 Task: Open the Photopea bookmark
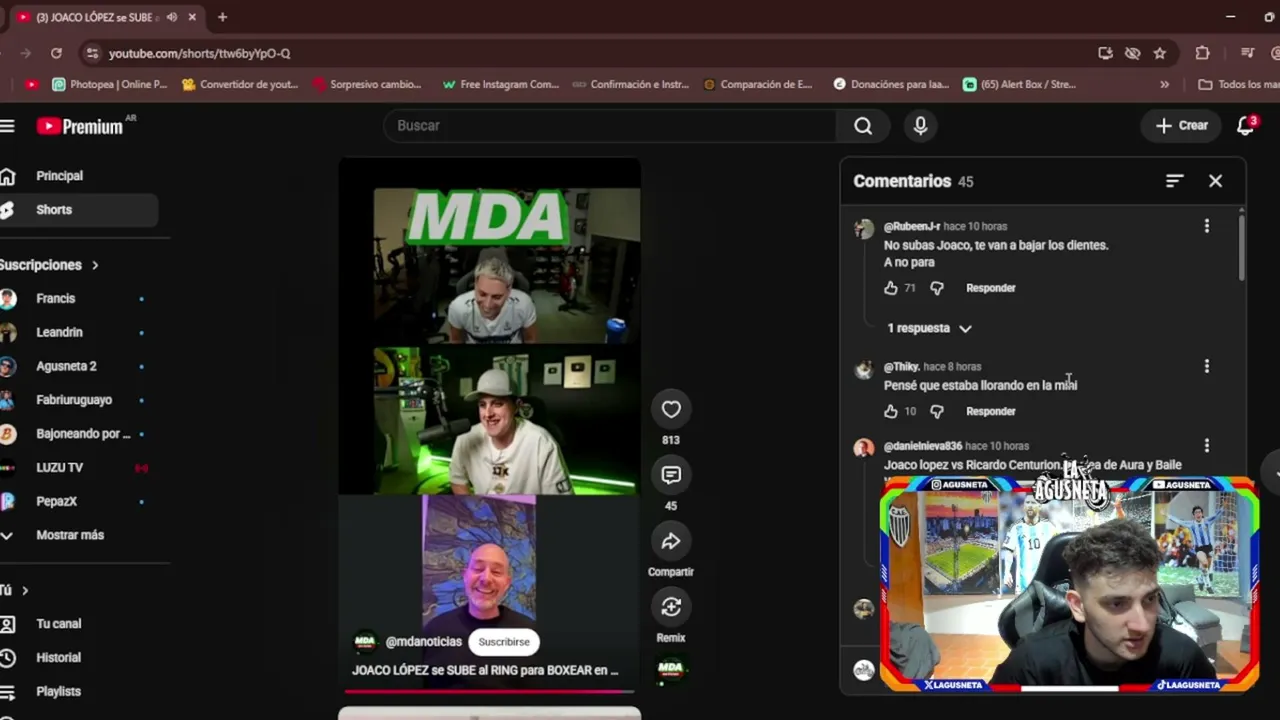[110, 85]
